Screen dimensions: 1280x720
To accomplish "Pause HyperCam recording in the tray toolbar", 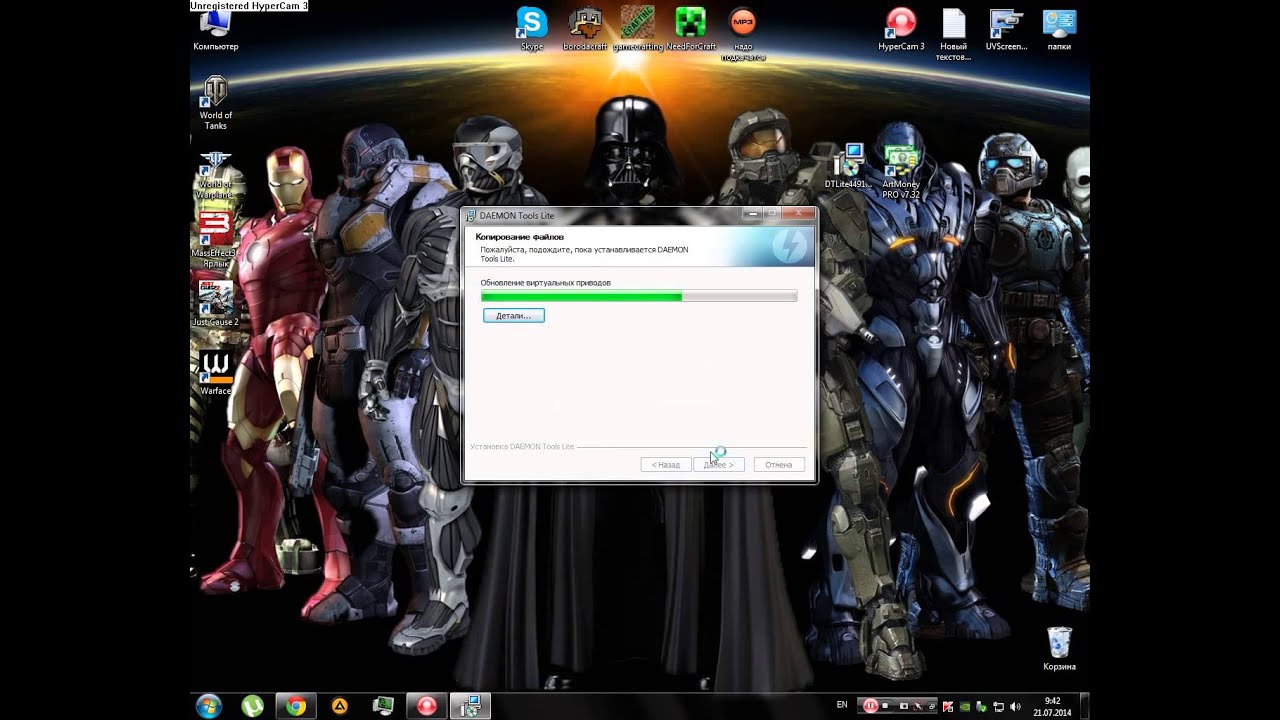I will tap(871, 705).
